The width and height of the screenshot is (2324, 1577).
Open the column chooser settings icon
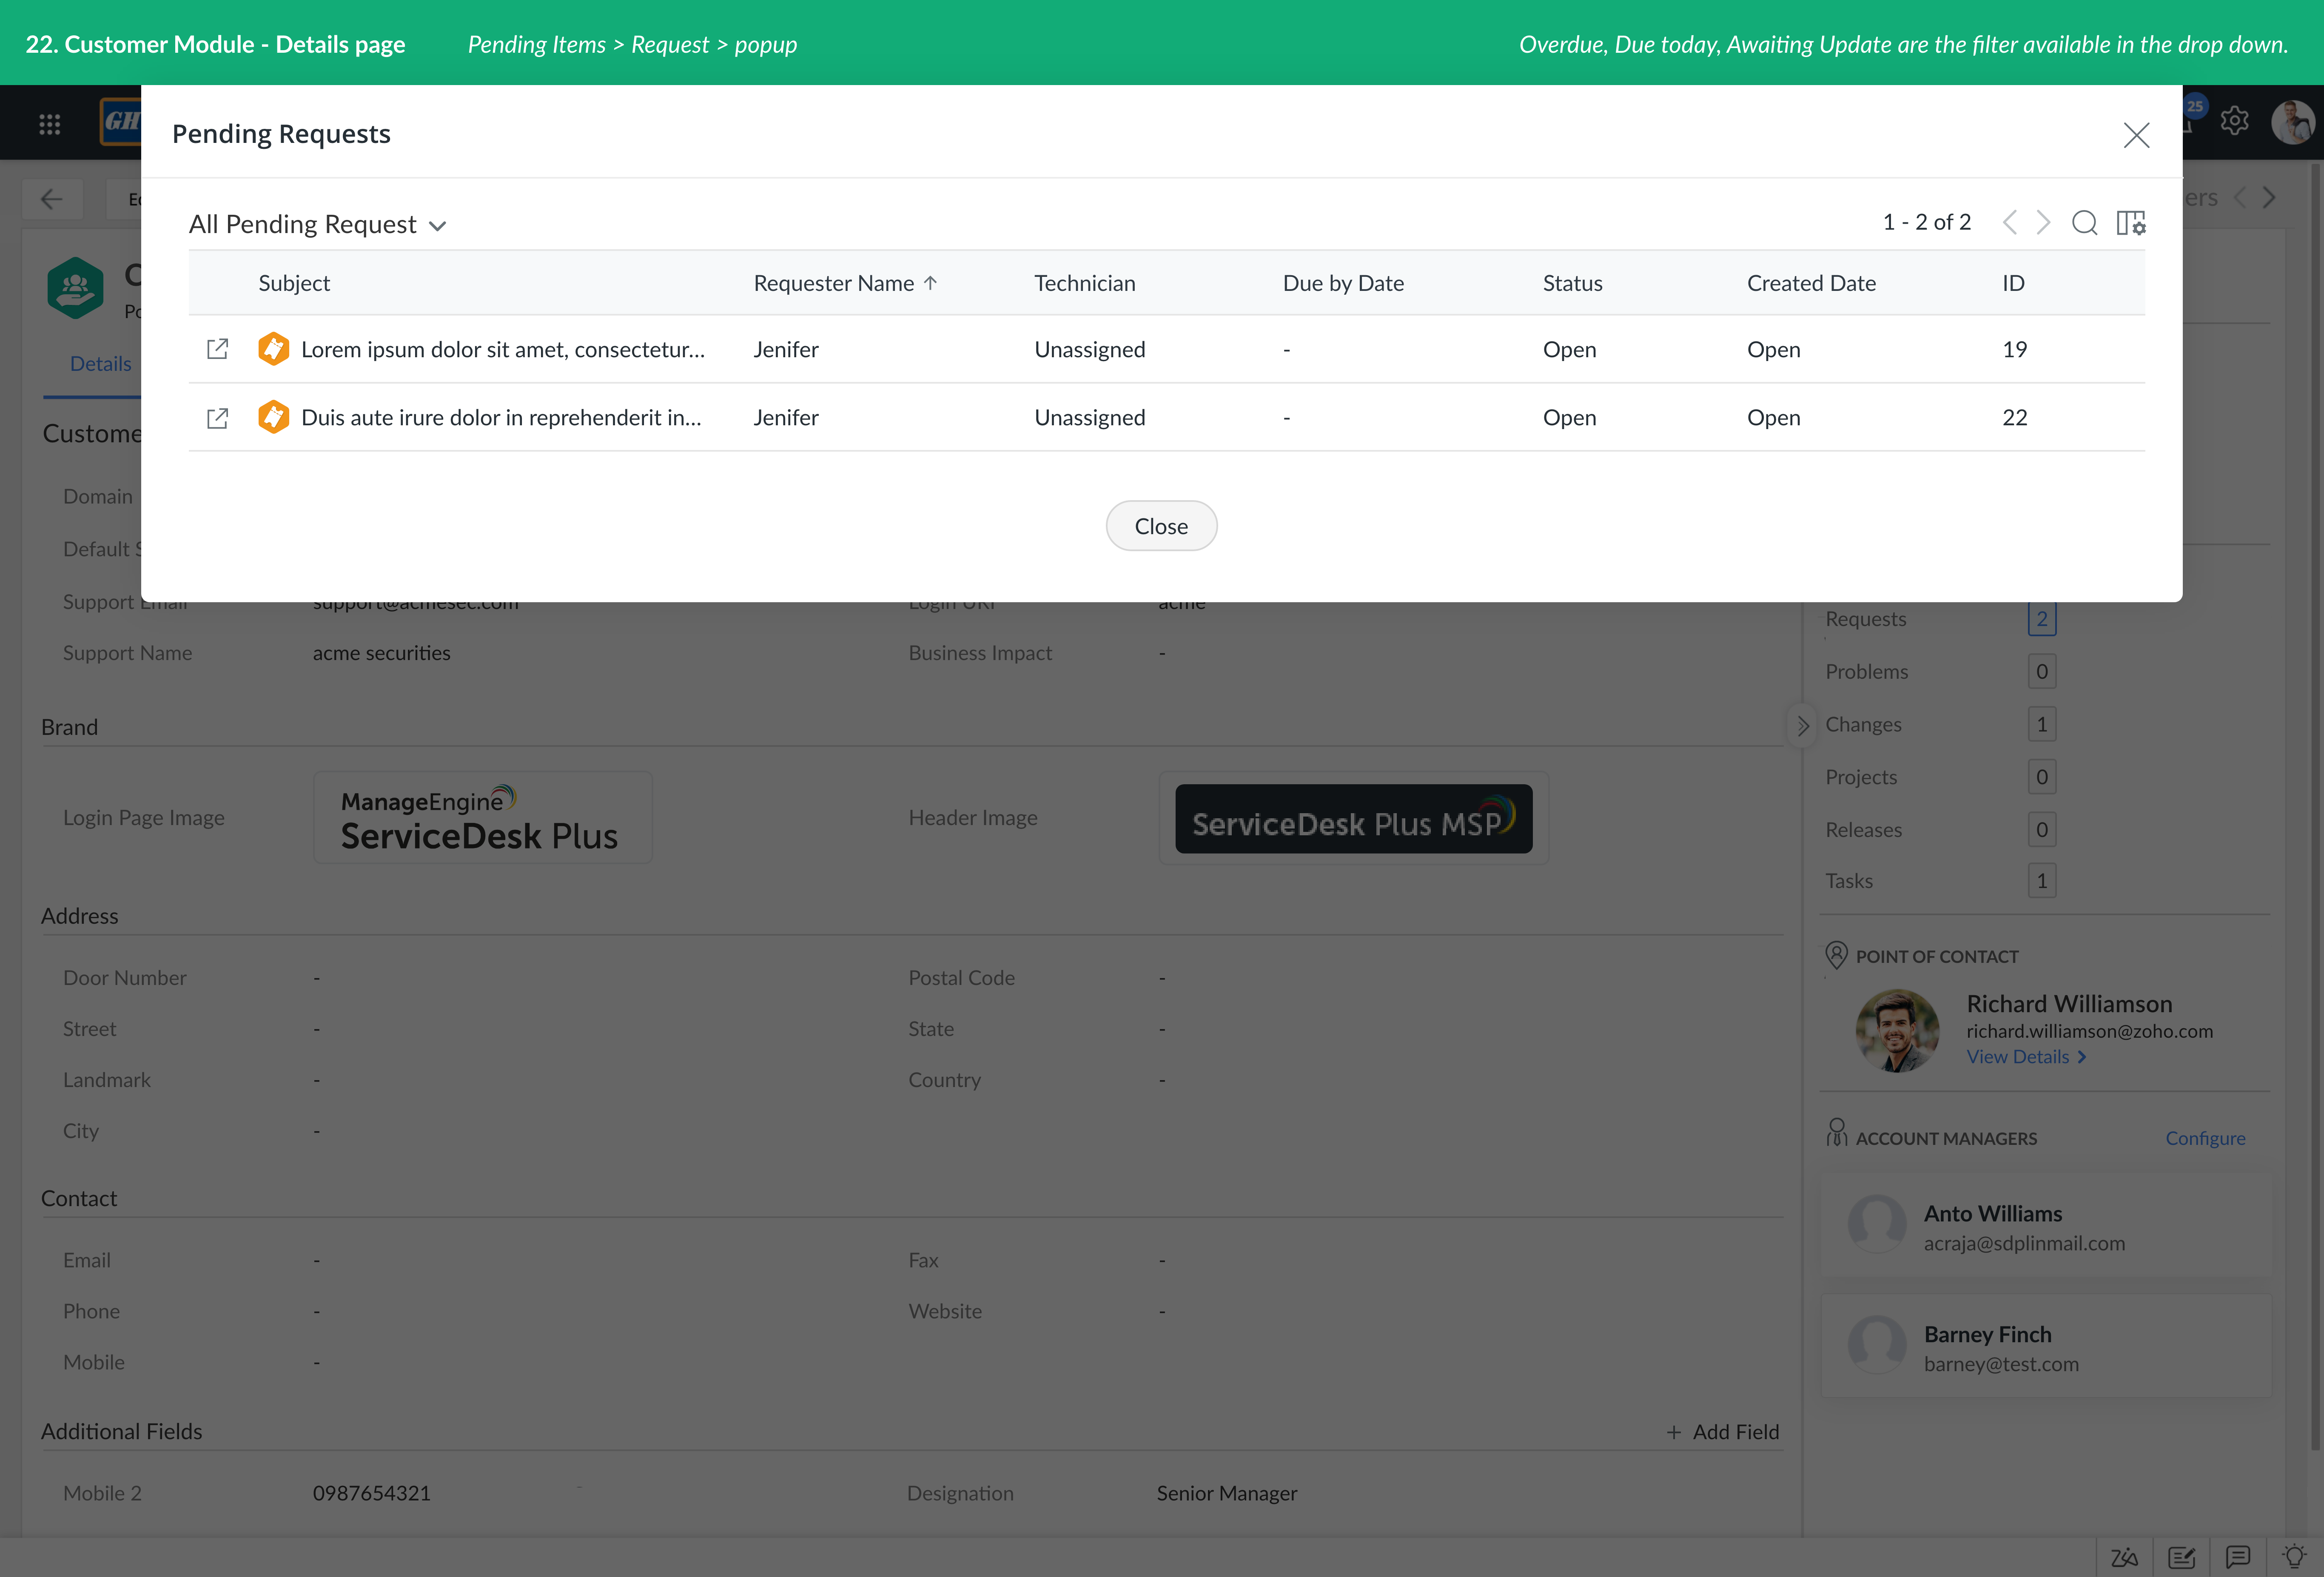2130,222
